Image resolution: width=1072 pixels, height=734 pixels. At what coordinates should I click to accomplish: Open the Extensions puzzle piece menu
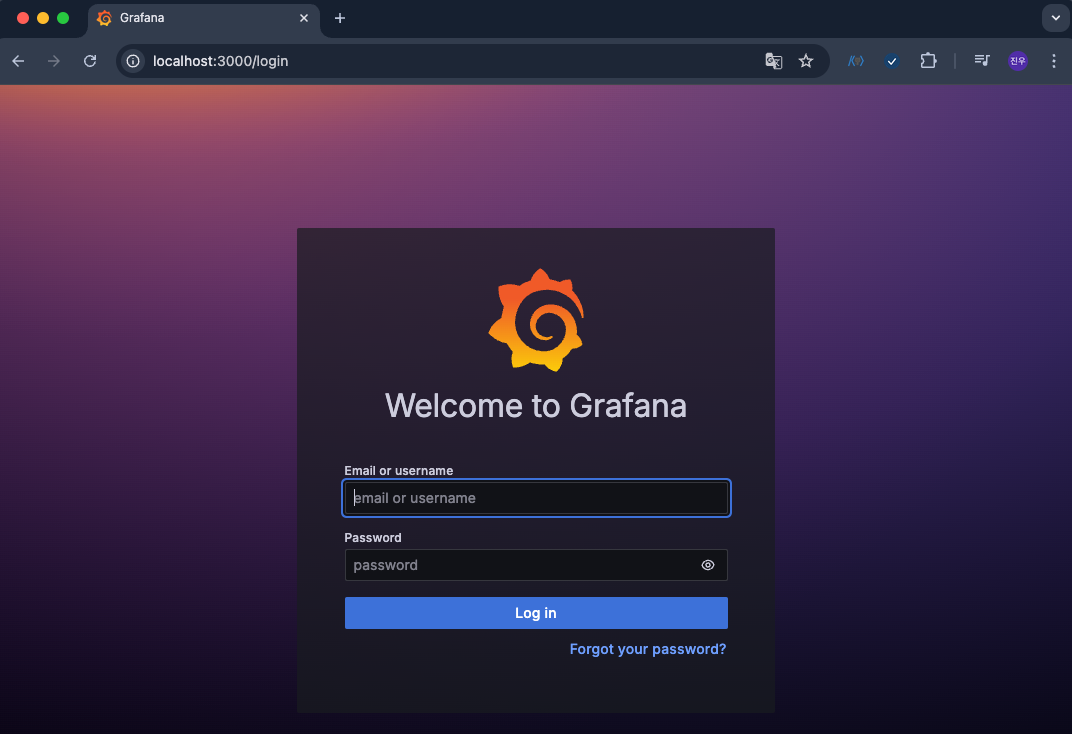coord(928,61)
